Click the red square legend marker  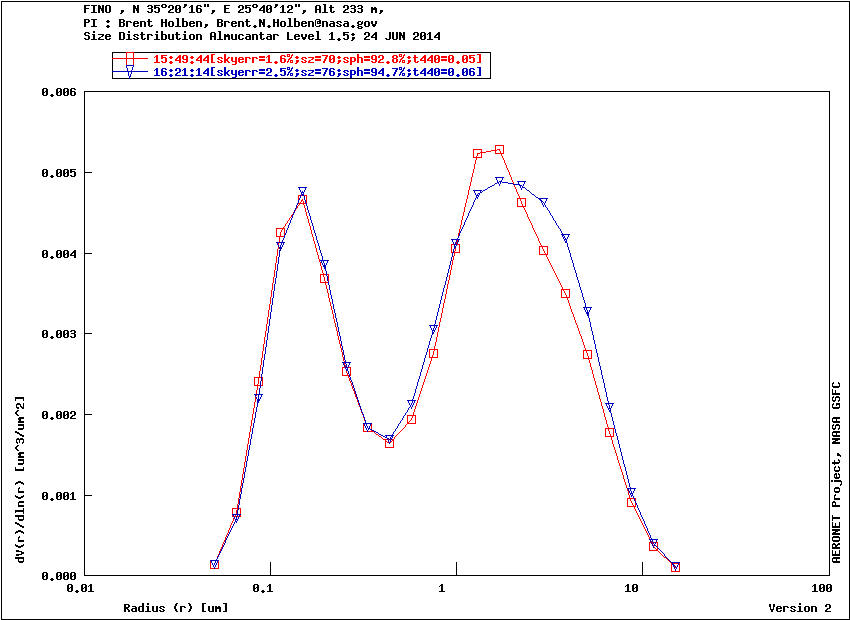[130, 60]
